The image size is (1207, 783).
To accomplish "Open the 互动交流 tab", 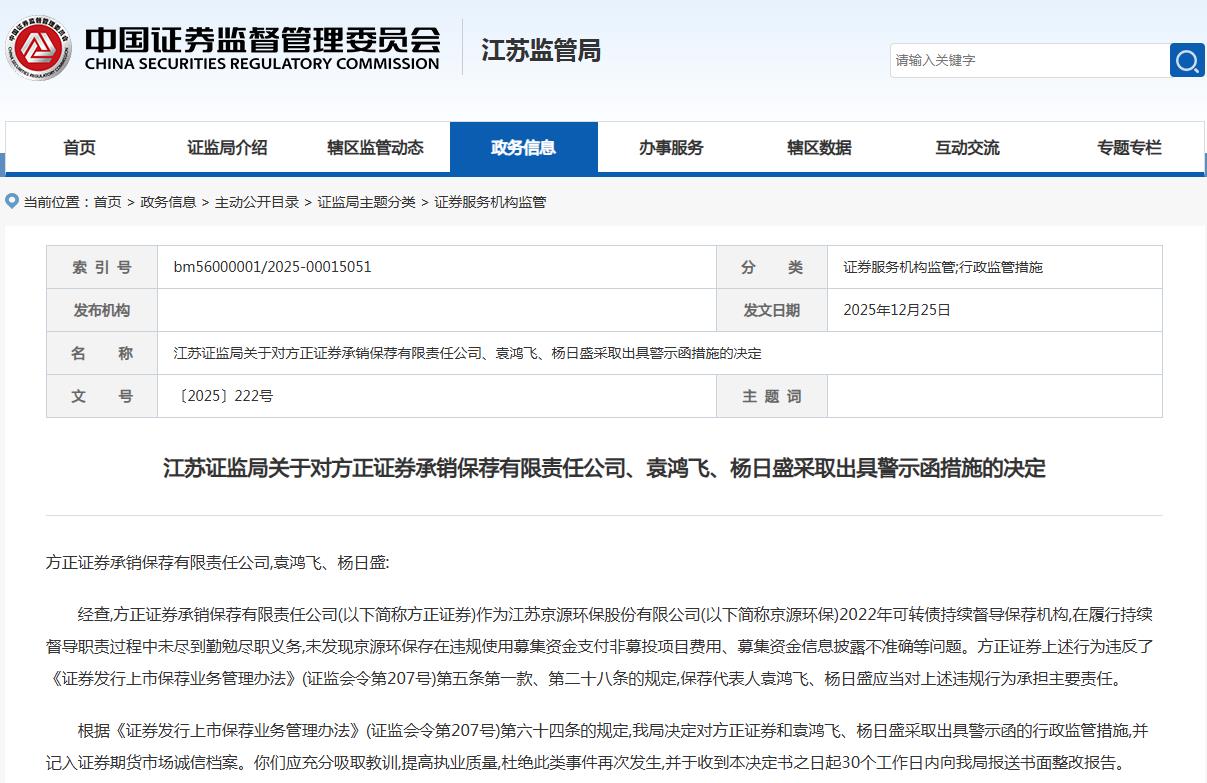I will 967,148.
